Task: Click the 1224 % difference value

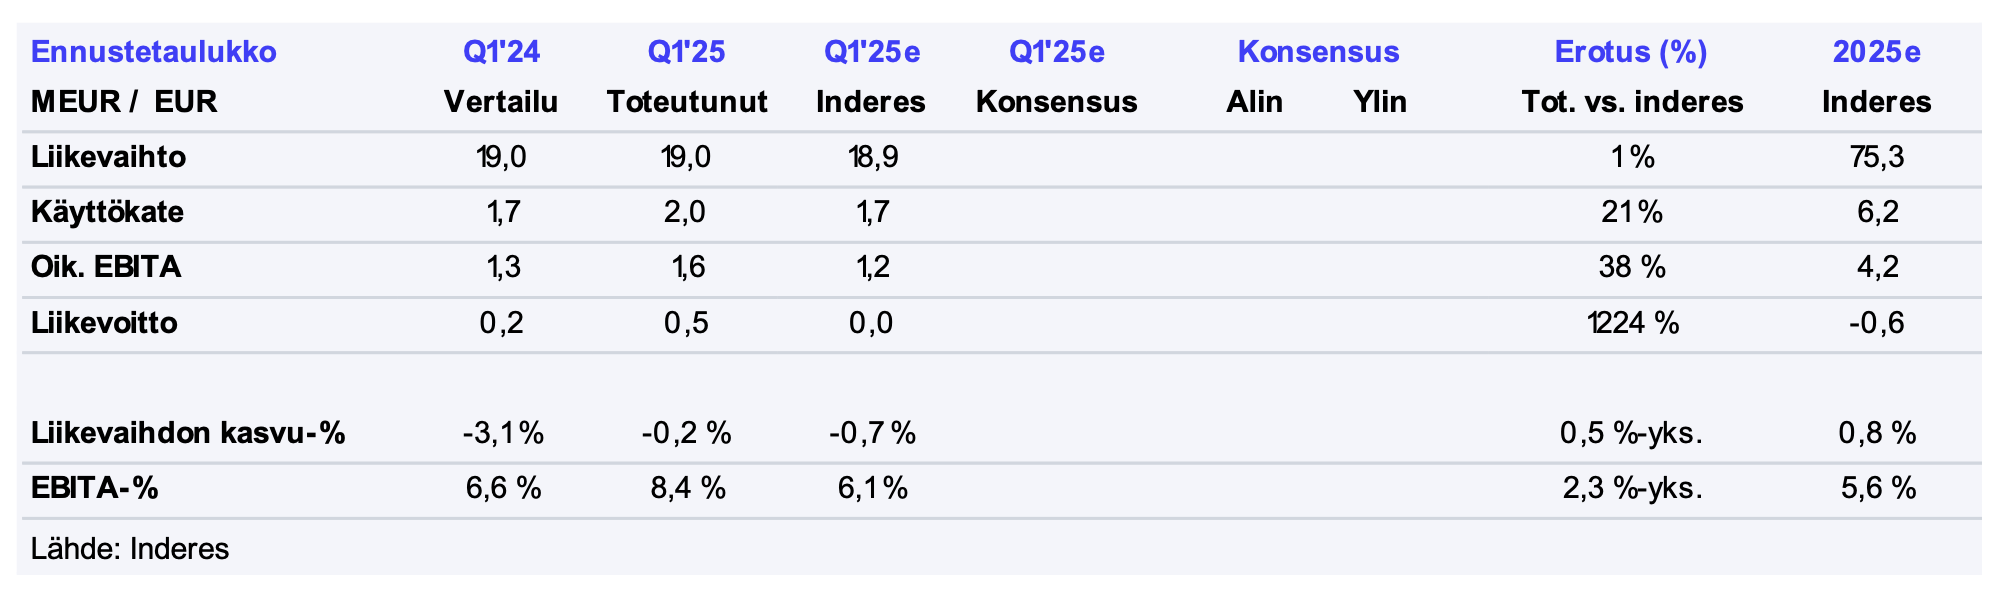Action: click(1632, 323)
